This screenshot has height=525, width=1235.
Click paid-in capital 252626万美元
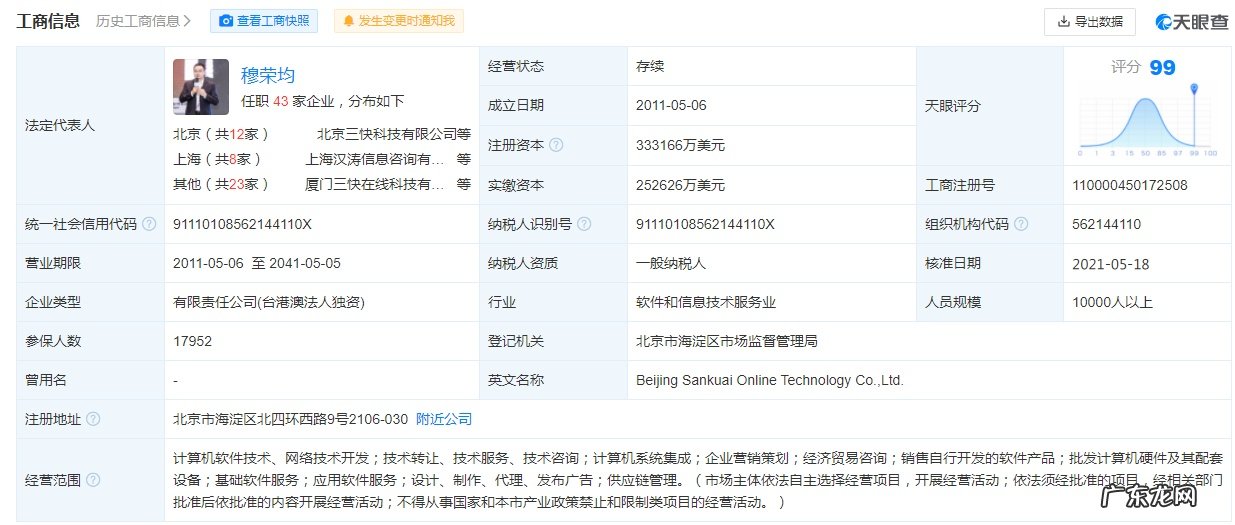point(680,185)
